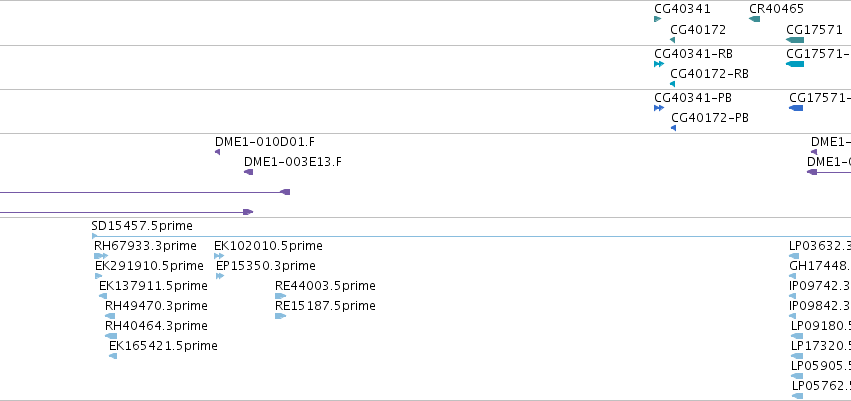This screenshot has width=851, height=401.
Task: Open the SD15457.5prime feature label
Action: [x=142, y=226]
